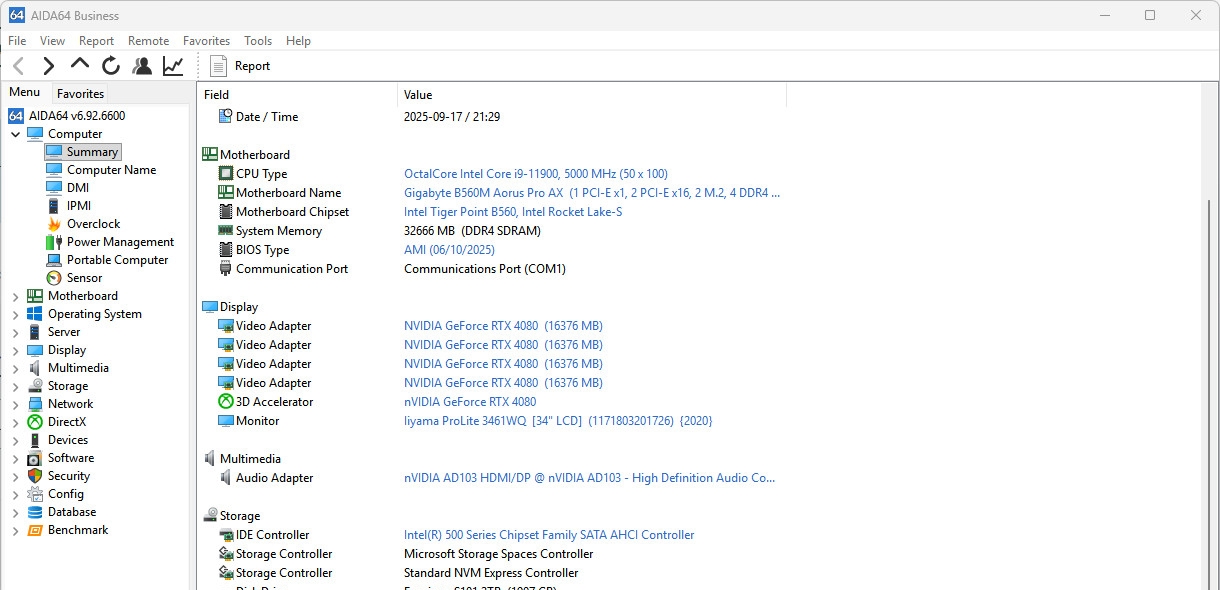Open the Tools menu
1220x590 pixels.
(x=258, y=41)
